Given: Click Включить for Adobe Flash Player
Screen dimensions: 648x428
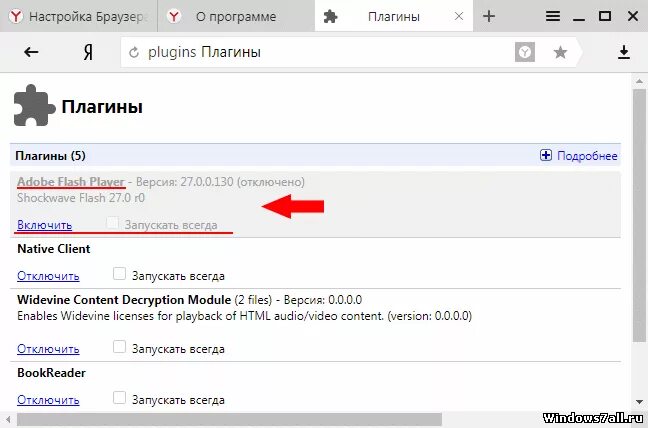Looking at the screenshot, I should [45, 225].
